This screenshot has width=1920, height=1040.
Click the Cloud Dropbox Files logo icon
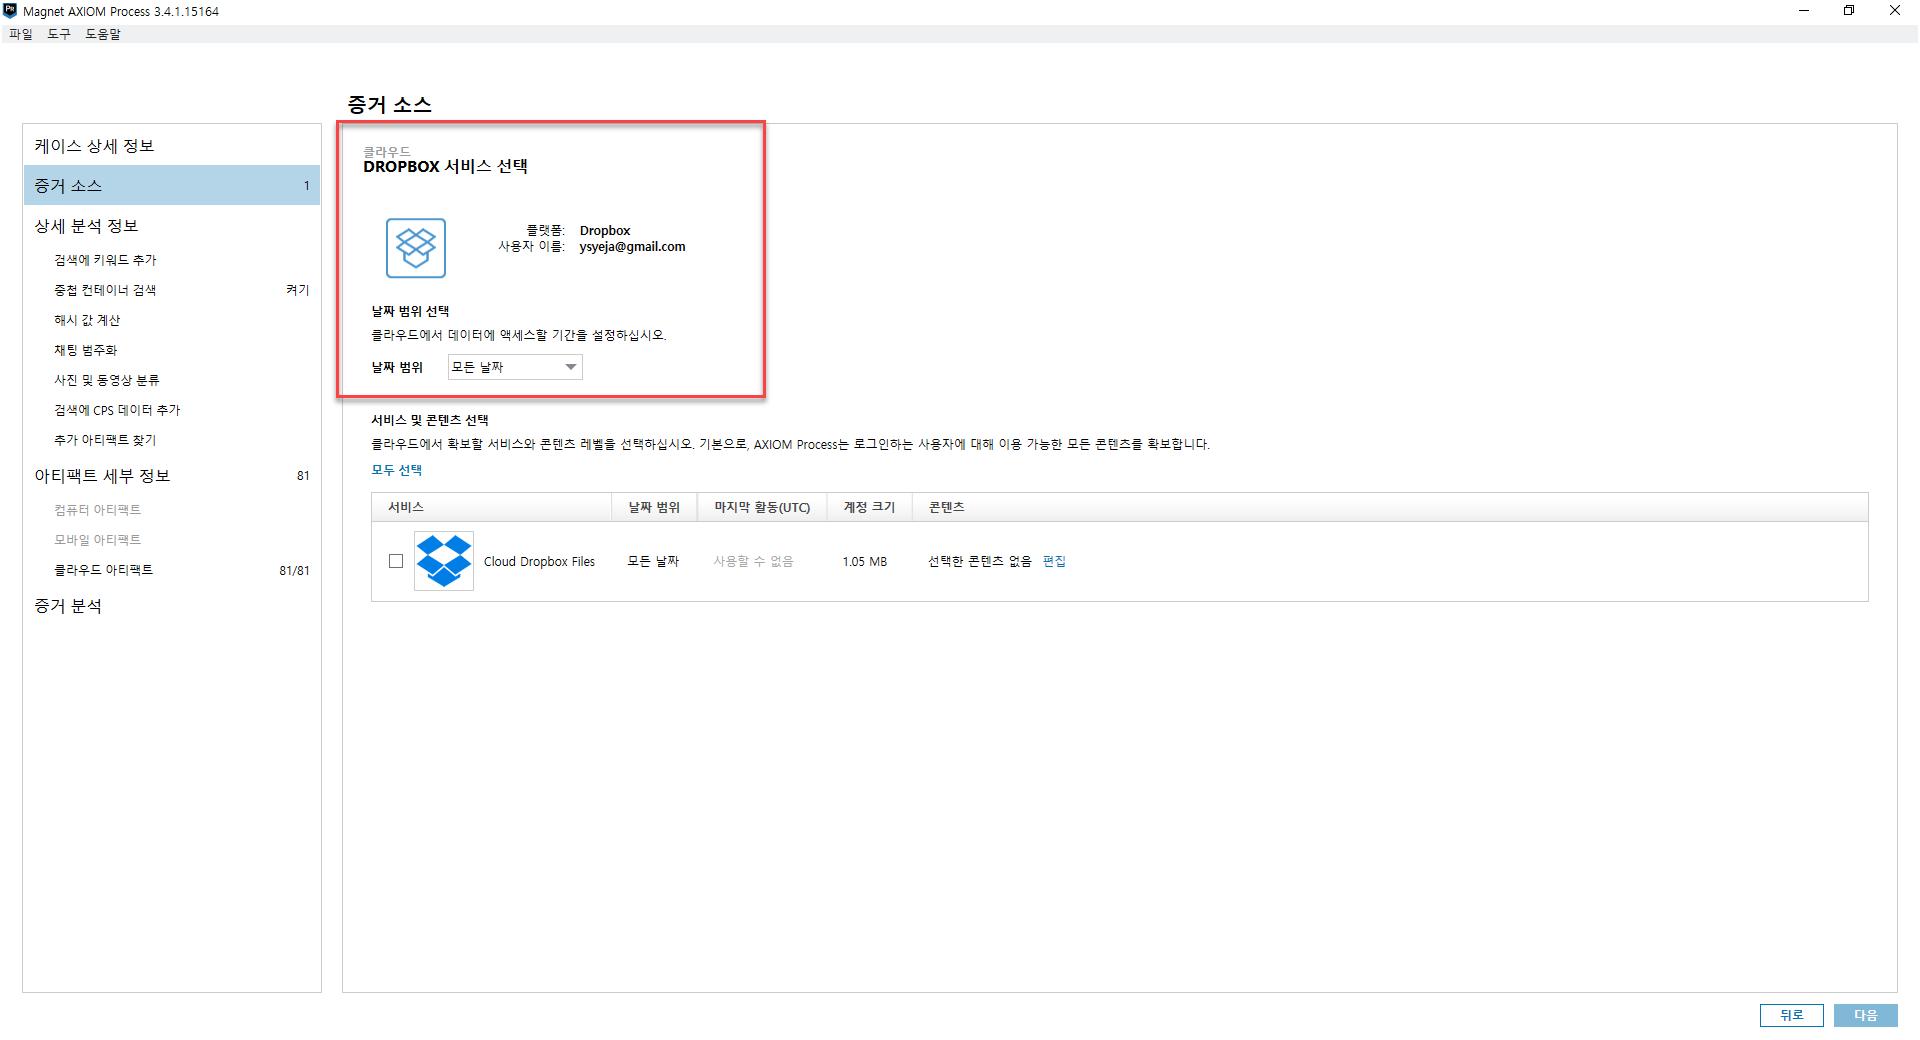tap(444, 561)
